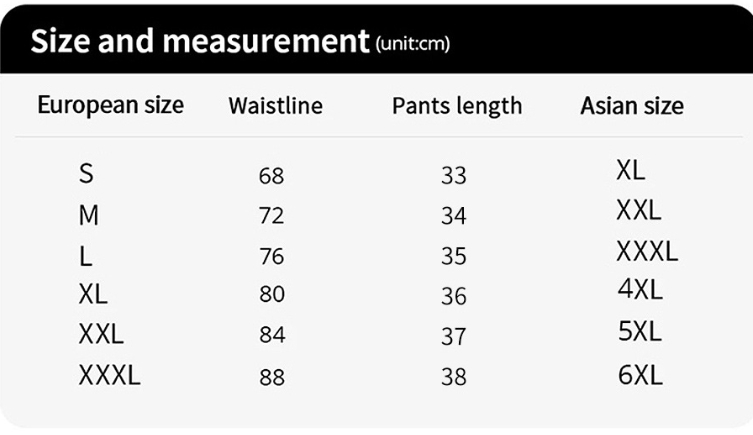This screenshot has width=753, height=435.
Task: Click waistline value 76
Action: click(x=271, y=256)
